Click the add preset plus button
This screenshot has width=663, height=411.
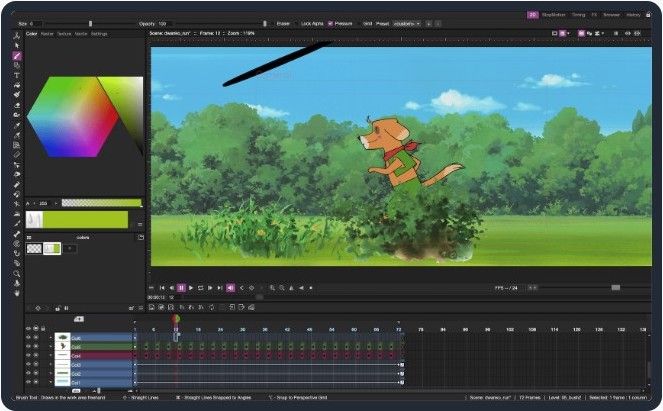point(428,24)
